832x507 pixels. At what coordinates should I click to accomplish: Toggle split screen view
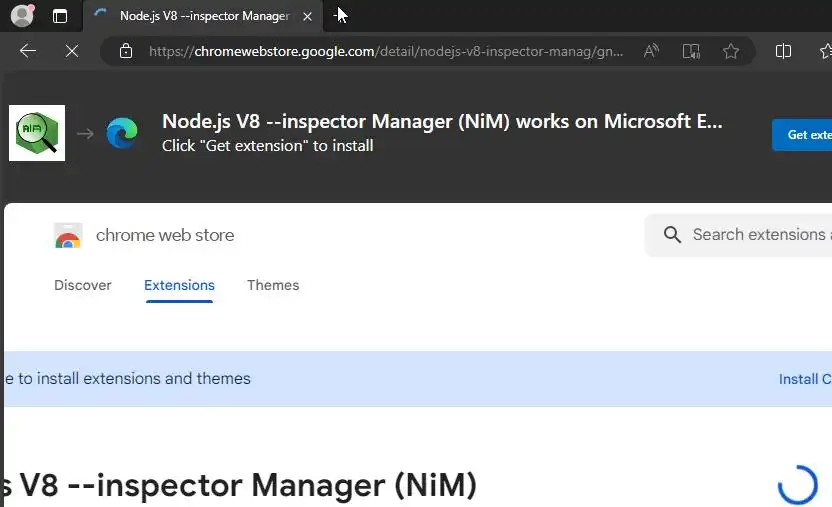coord(784,51)
